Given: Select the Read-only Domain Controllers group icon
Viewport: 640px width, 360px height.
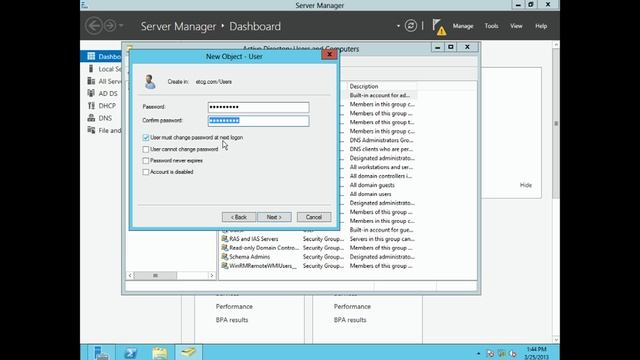Looking at the screenshot, I should [x=224, y=247].
